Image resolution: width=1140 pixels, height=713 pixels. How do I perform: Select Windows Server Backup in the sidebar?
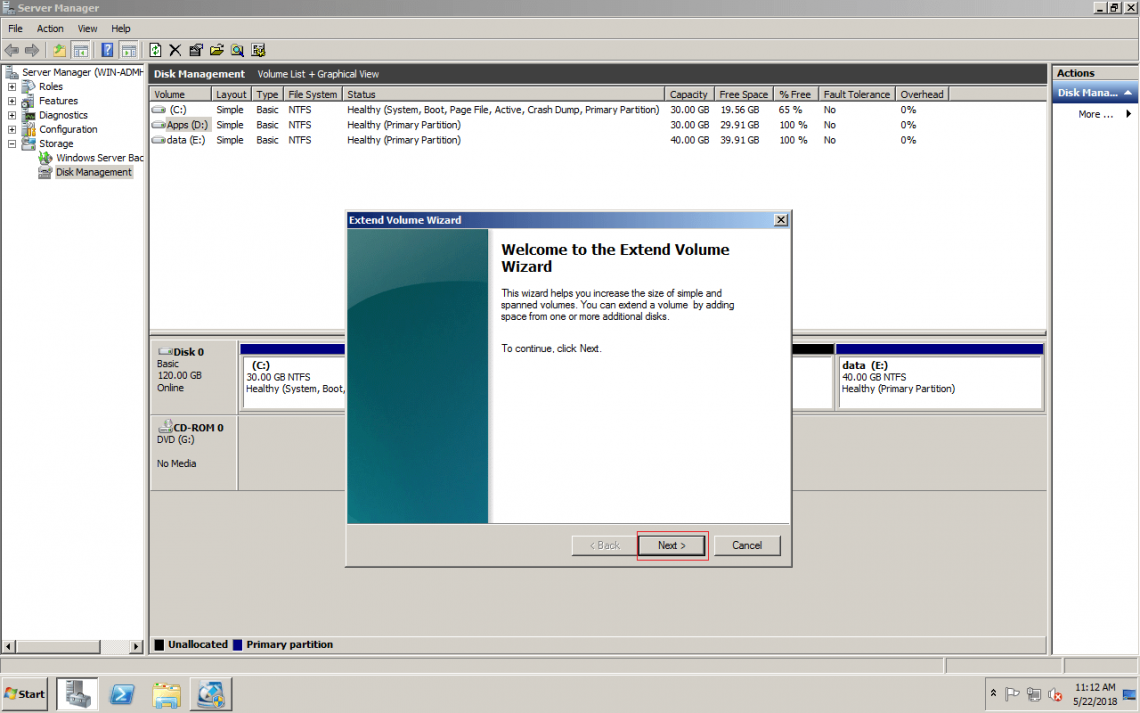coord(100,157)
